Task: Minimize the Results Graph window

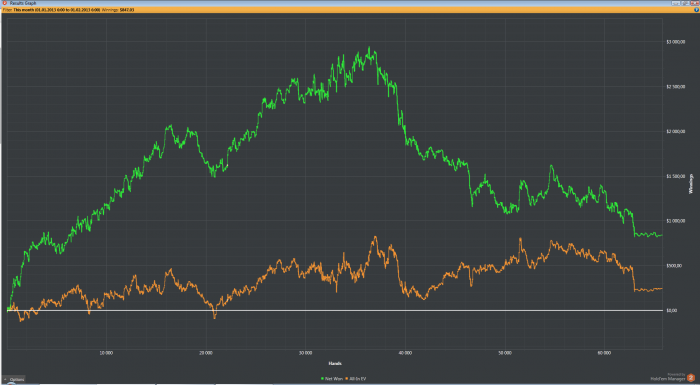Action: point(676,3)
